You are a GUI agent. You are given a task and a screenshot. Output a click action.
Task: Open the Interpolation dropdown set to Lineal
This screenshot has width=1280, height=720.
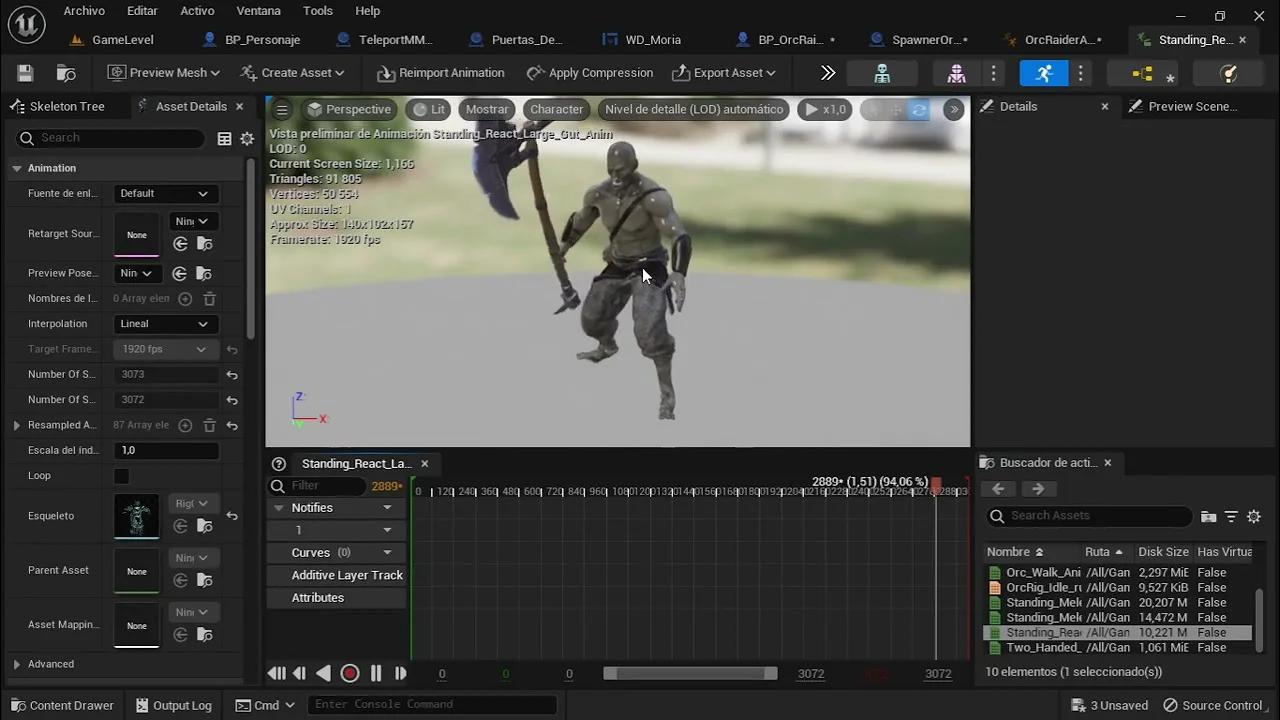coord(164,323)
